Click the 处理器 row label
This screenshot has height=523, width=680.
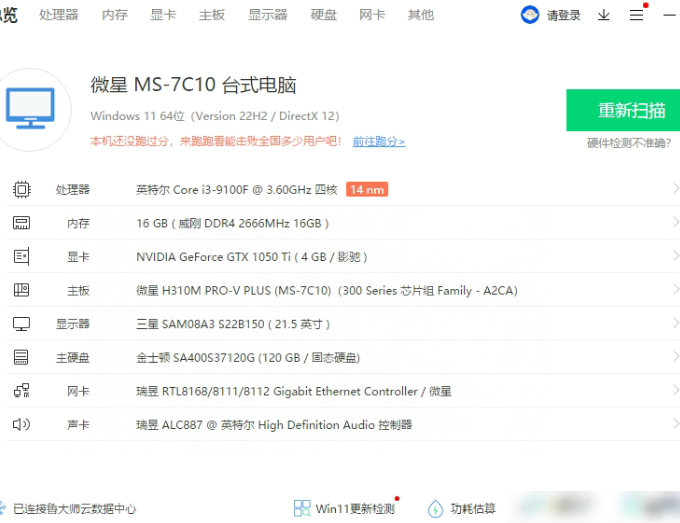[x=72, y=190]
